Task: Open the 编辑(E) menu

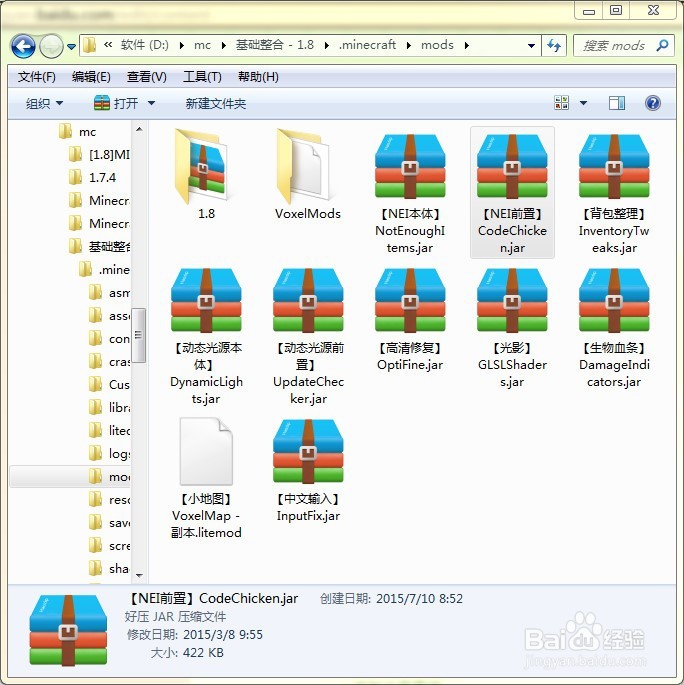Action: click(91, 77)
